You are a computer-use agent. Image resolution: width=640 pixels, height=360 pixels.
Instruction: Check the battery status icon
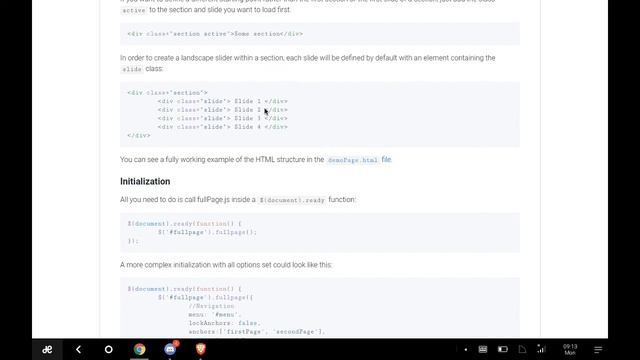pos(503,349)
